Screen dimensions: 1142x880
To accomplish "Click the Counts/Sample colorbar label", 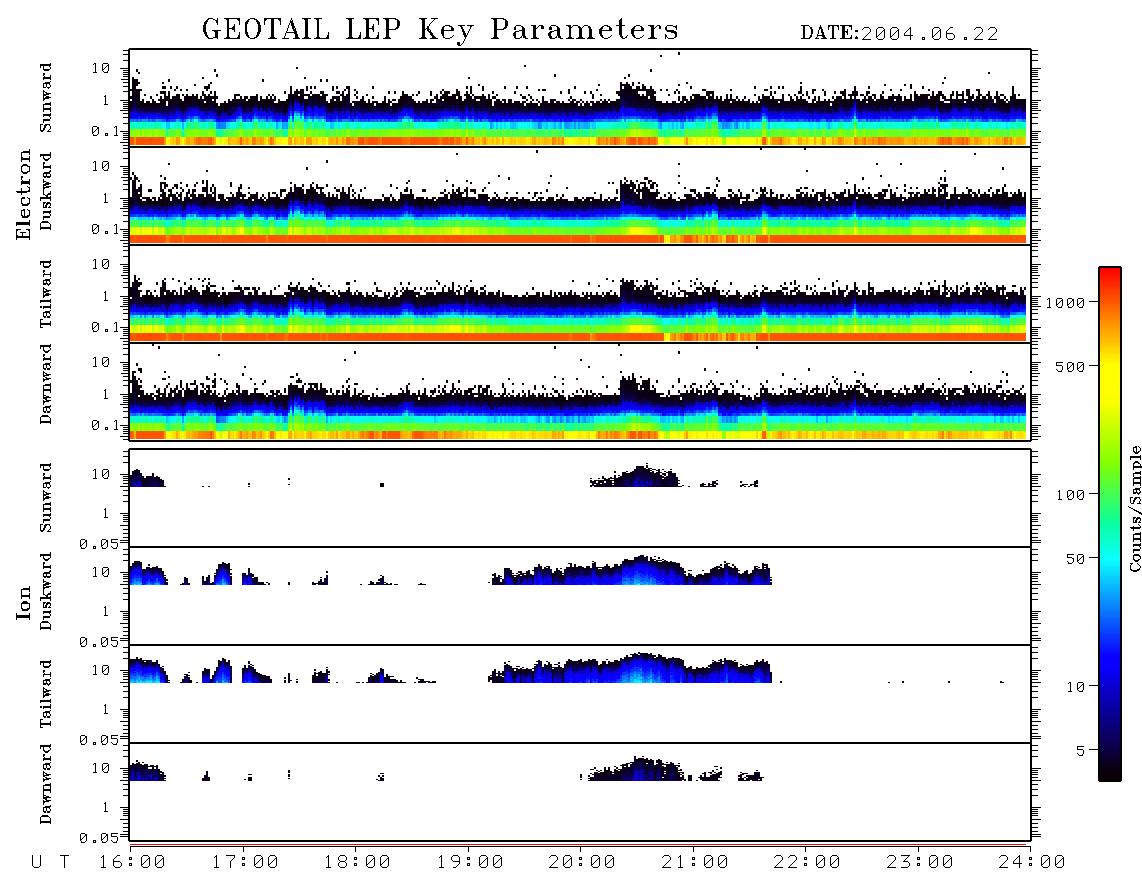I will (x=1134, y=508).
